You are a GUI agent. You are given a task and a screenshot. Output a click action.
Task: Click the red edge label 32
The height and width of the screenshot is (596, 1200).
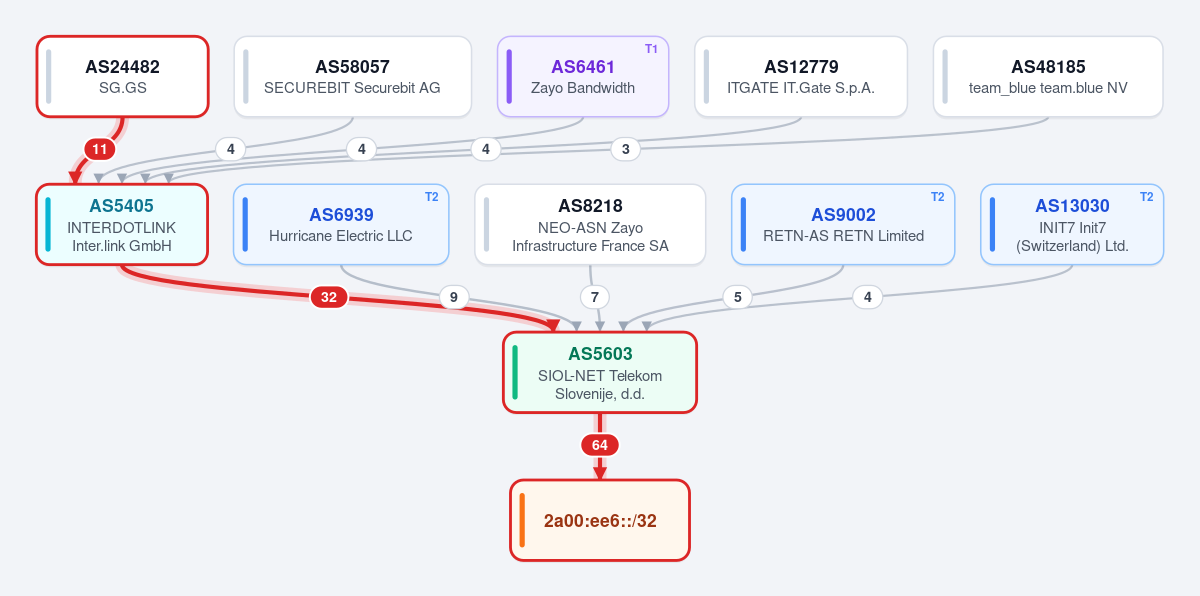pyautogui.click(x=328, y=297)
